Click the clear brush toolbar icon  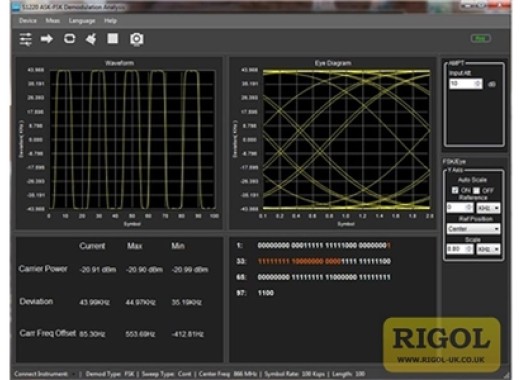(91, 39)
